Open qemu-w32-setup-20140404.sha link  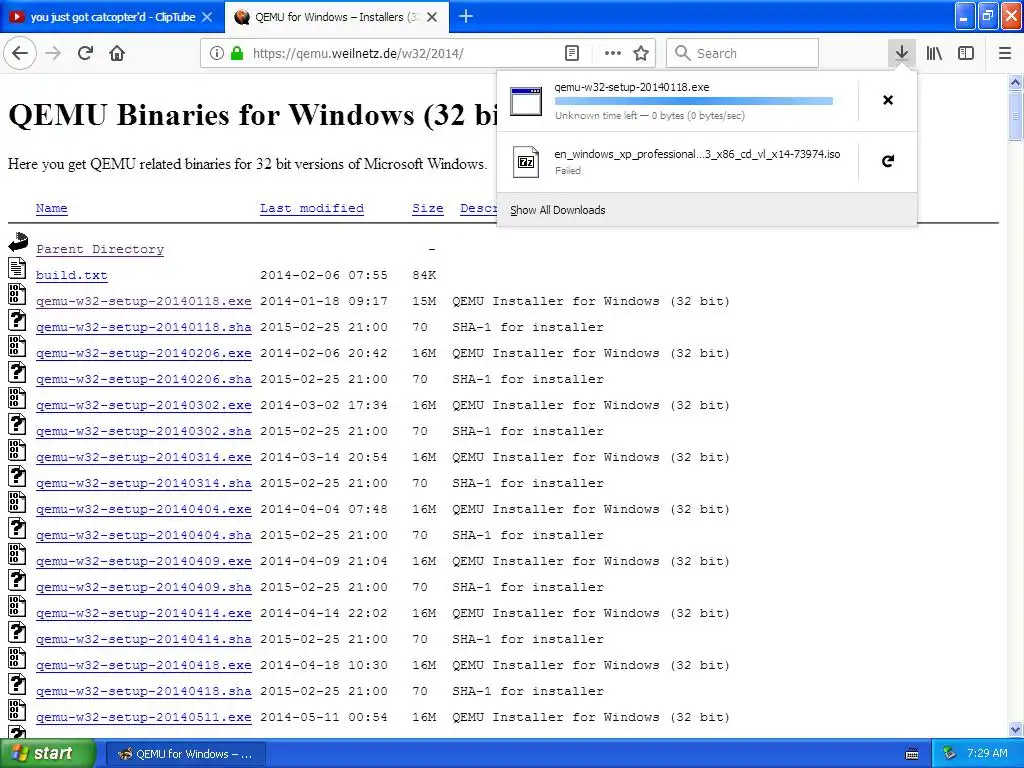click(144, 536)
